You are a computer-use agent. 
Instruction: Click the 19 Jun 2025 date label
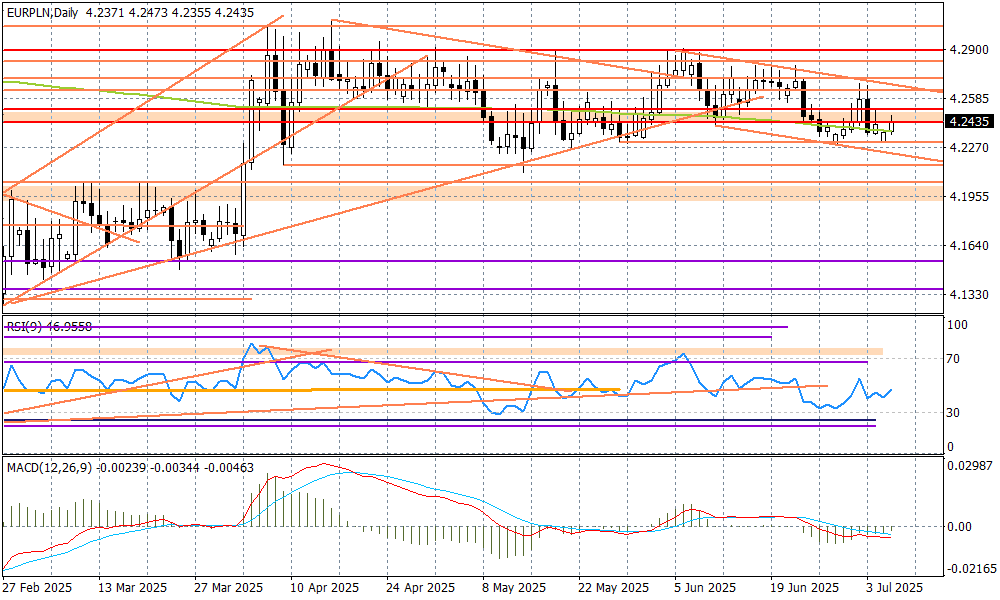coord(805,588)
